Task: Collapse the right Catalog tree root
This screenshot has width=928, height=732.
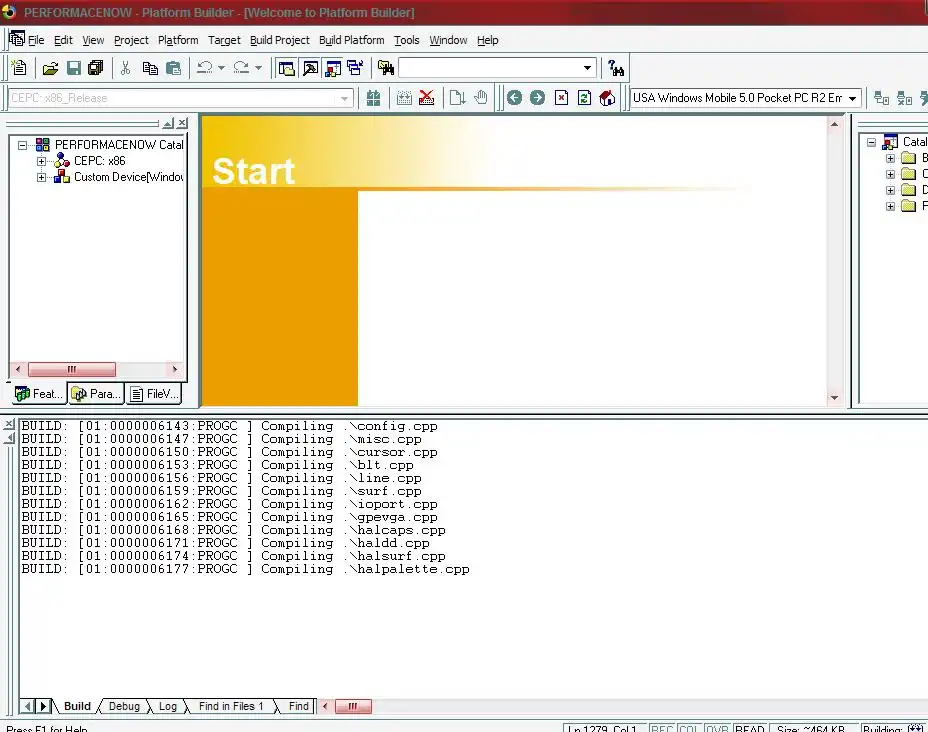Action: coord(872,142)
